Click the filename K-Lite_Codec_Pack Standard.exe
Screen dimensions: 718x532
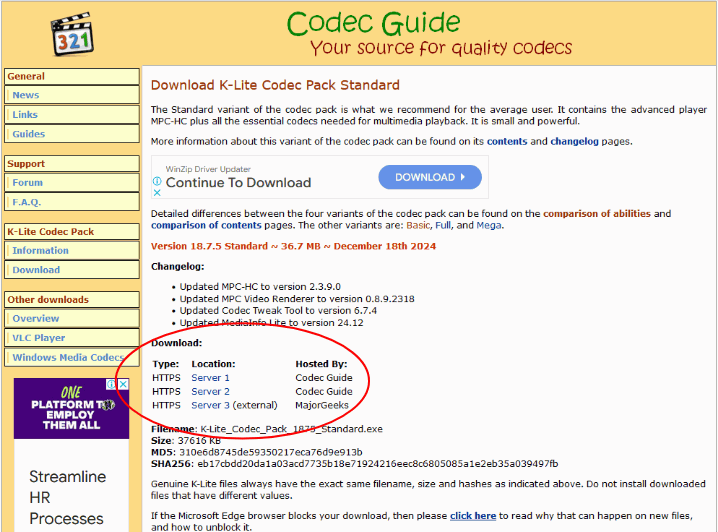(x=291, y=429)
